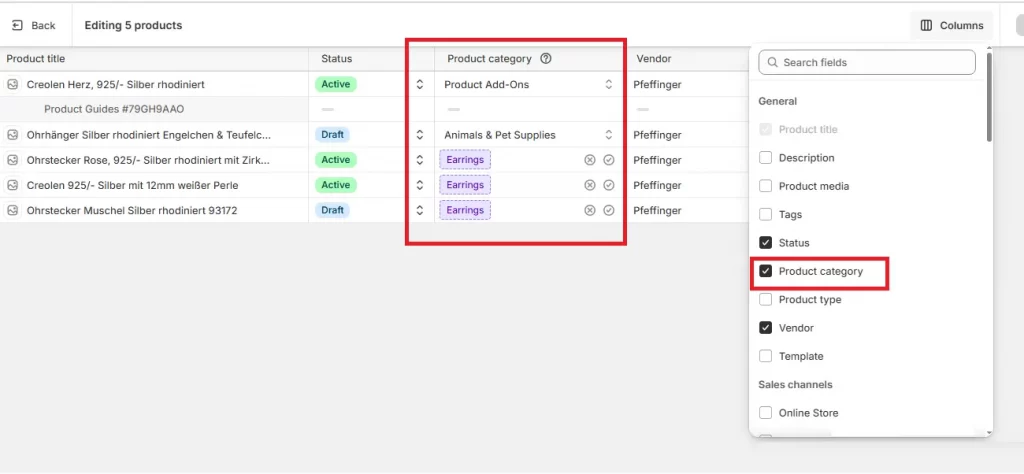This screenshot has width=1024, height=474.
Task: Click the disabled Product title checkbox
Action: tap(765, 129)
